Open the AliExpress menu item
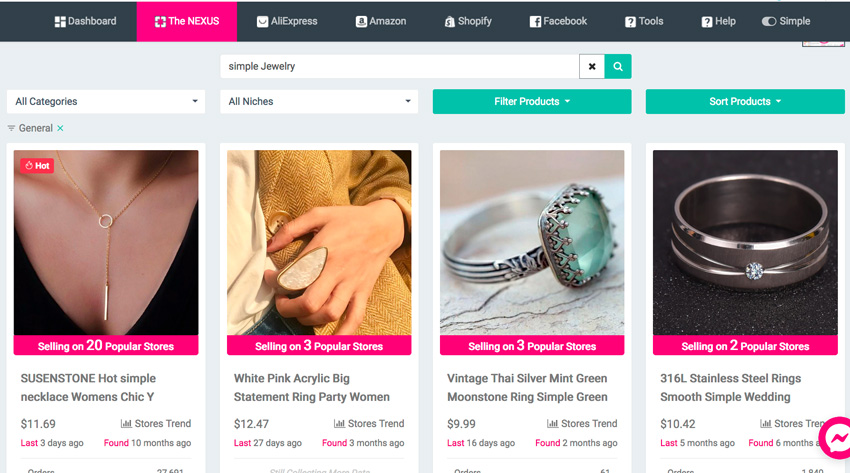850x473 pixels. [286, 21]
